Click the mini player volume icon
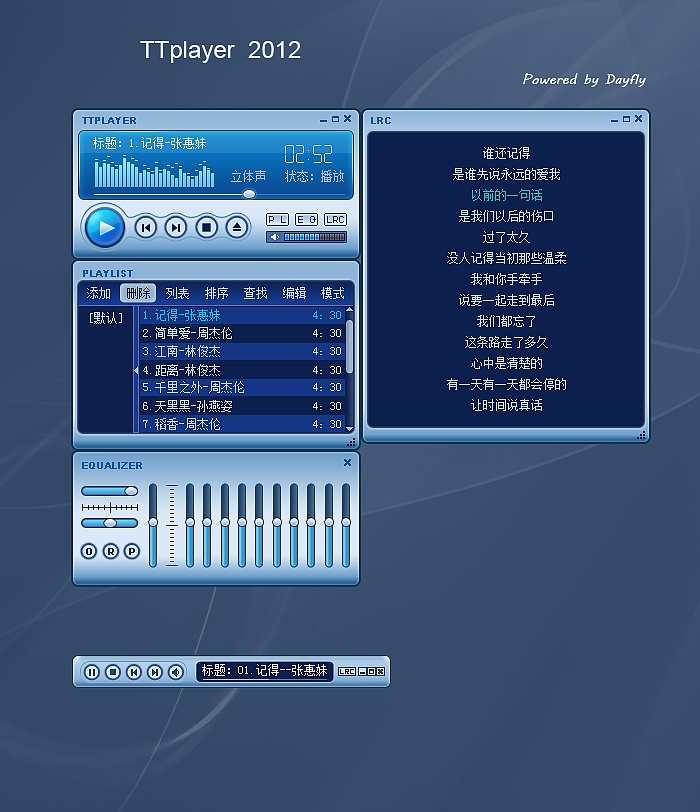Image resolution: width=700 pixels, height=812 pixels. 176,672
